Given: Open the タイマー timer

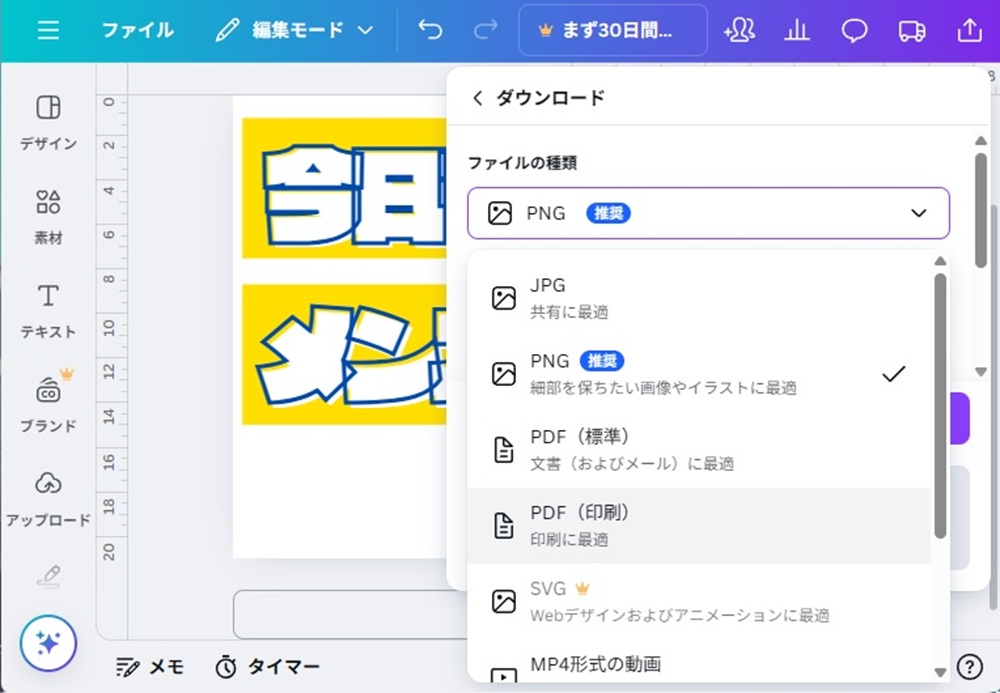Looking at the screenshot, I should click(x=268, y=667).
